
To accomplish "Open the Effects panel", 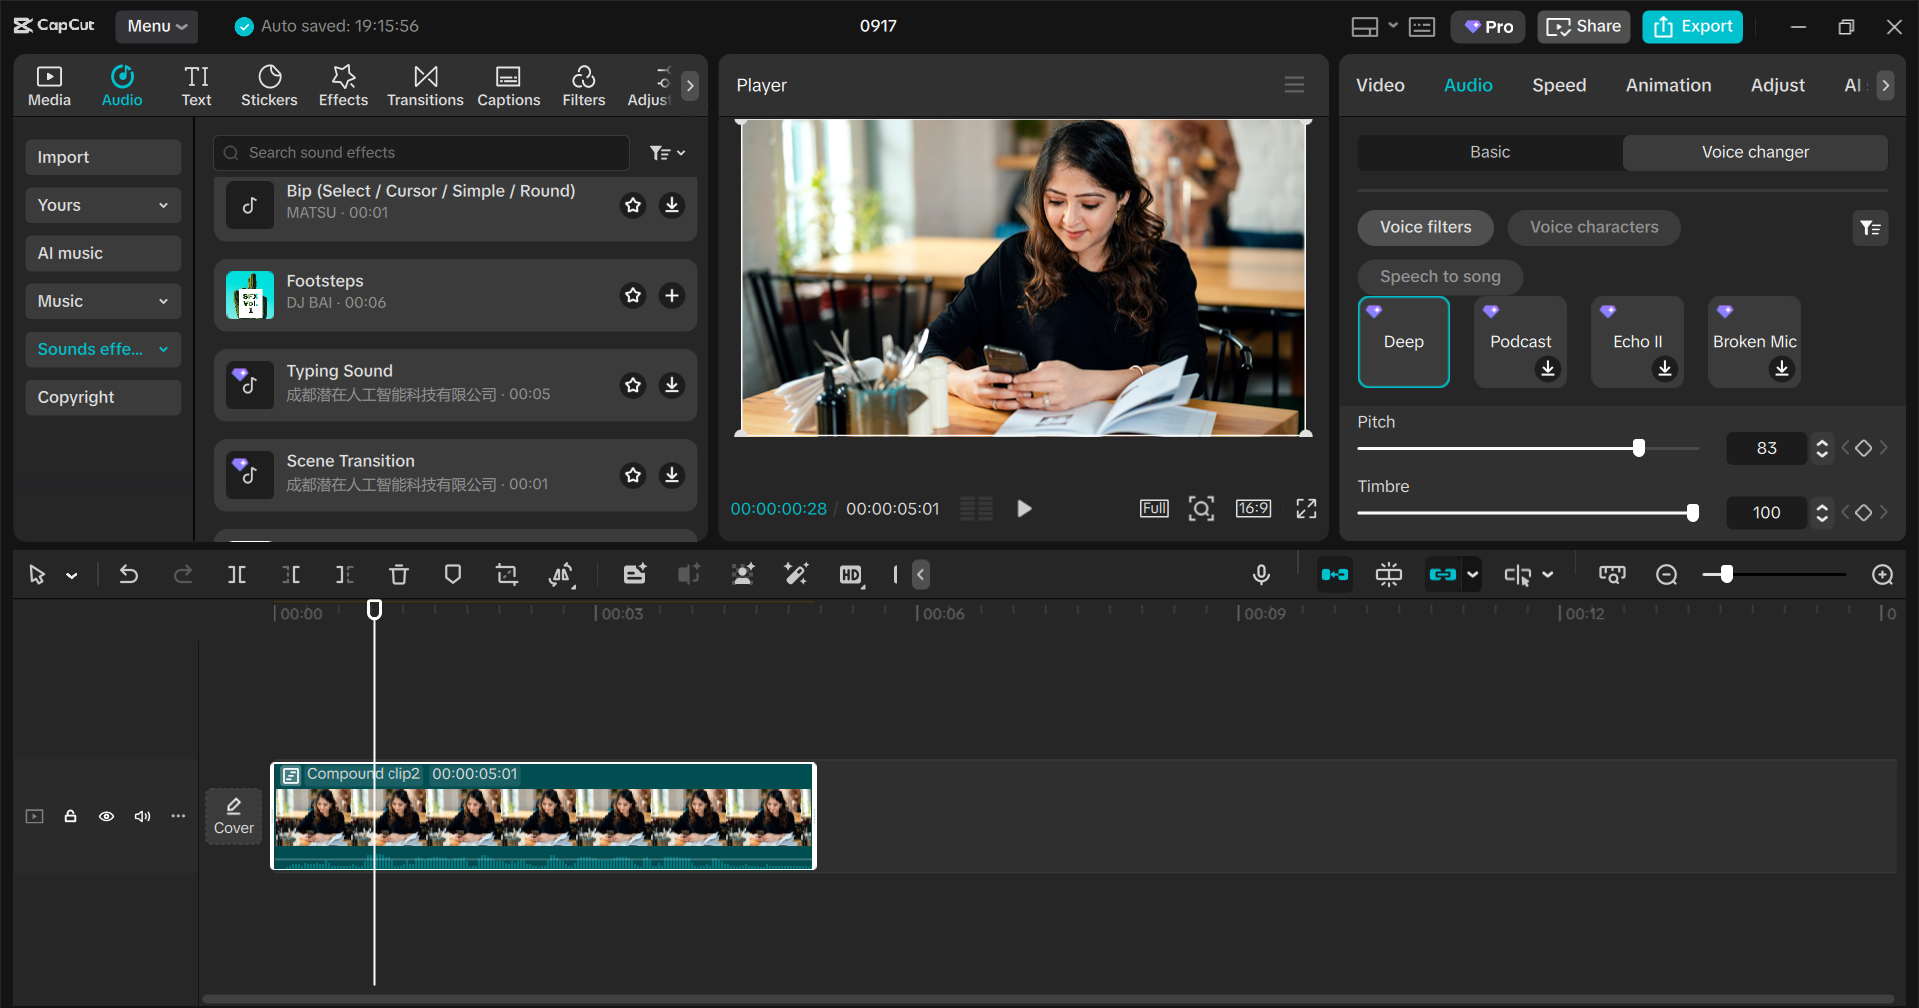I will 342,84.
